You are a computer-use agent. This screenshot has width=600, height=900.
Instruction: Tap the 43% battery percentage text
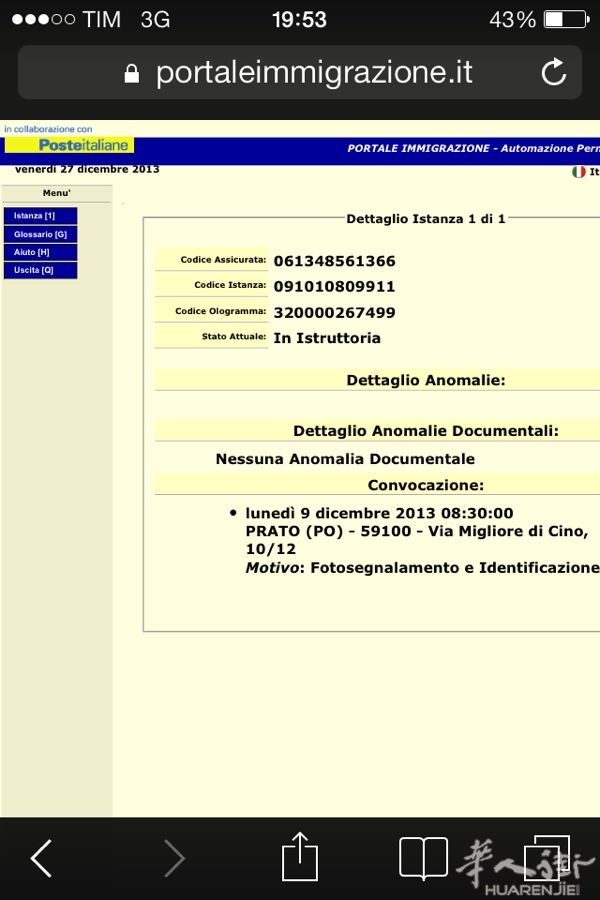click(512, 20)
